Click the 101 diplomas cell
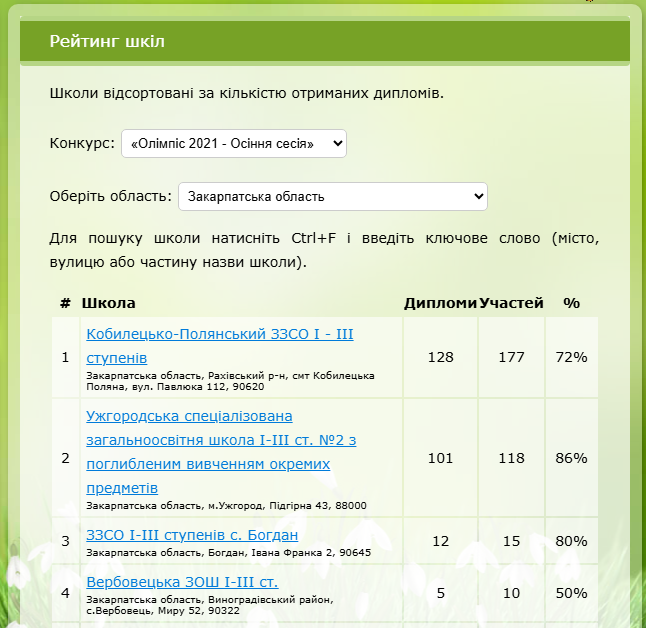Image resolution: width=646 pixels, height=628 pixels. coord(440,458)
